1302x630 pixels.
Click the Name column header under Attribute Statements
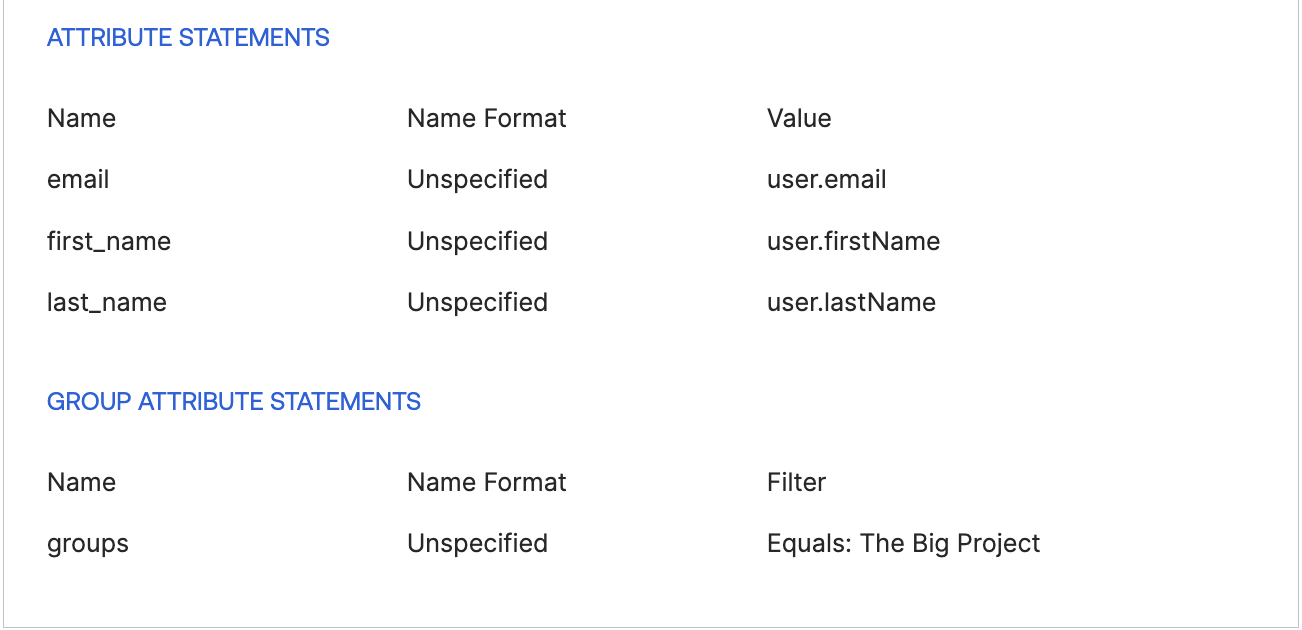[x=81, y=118]
